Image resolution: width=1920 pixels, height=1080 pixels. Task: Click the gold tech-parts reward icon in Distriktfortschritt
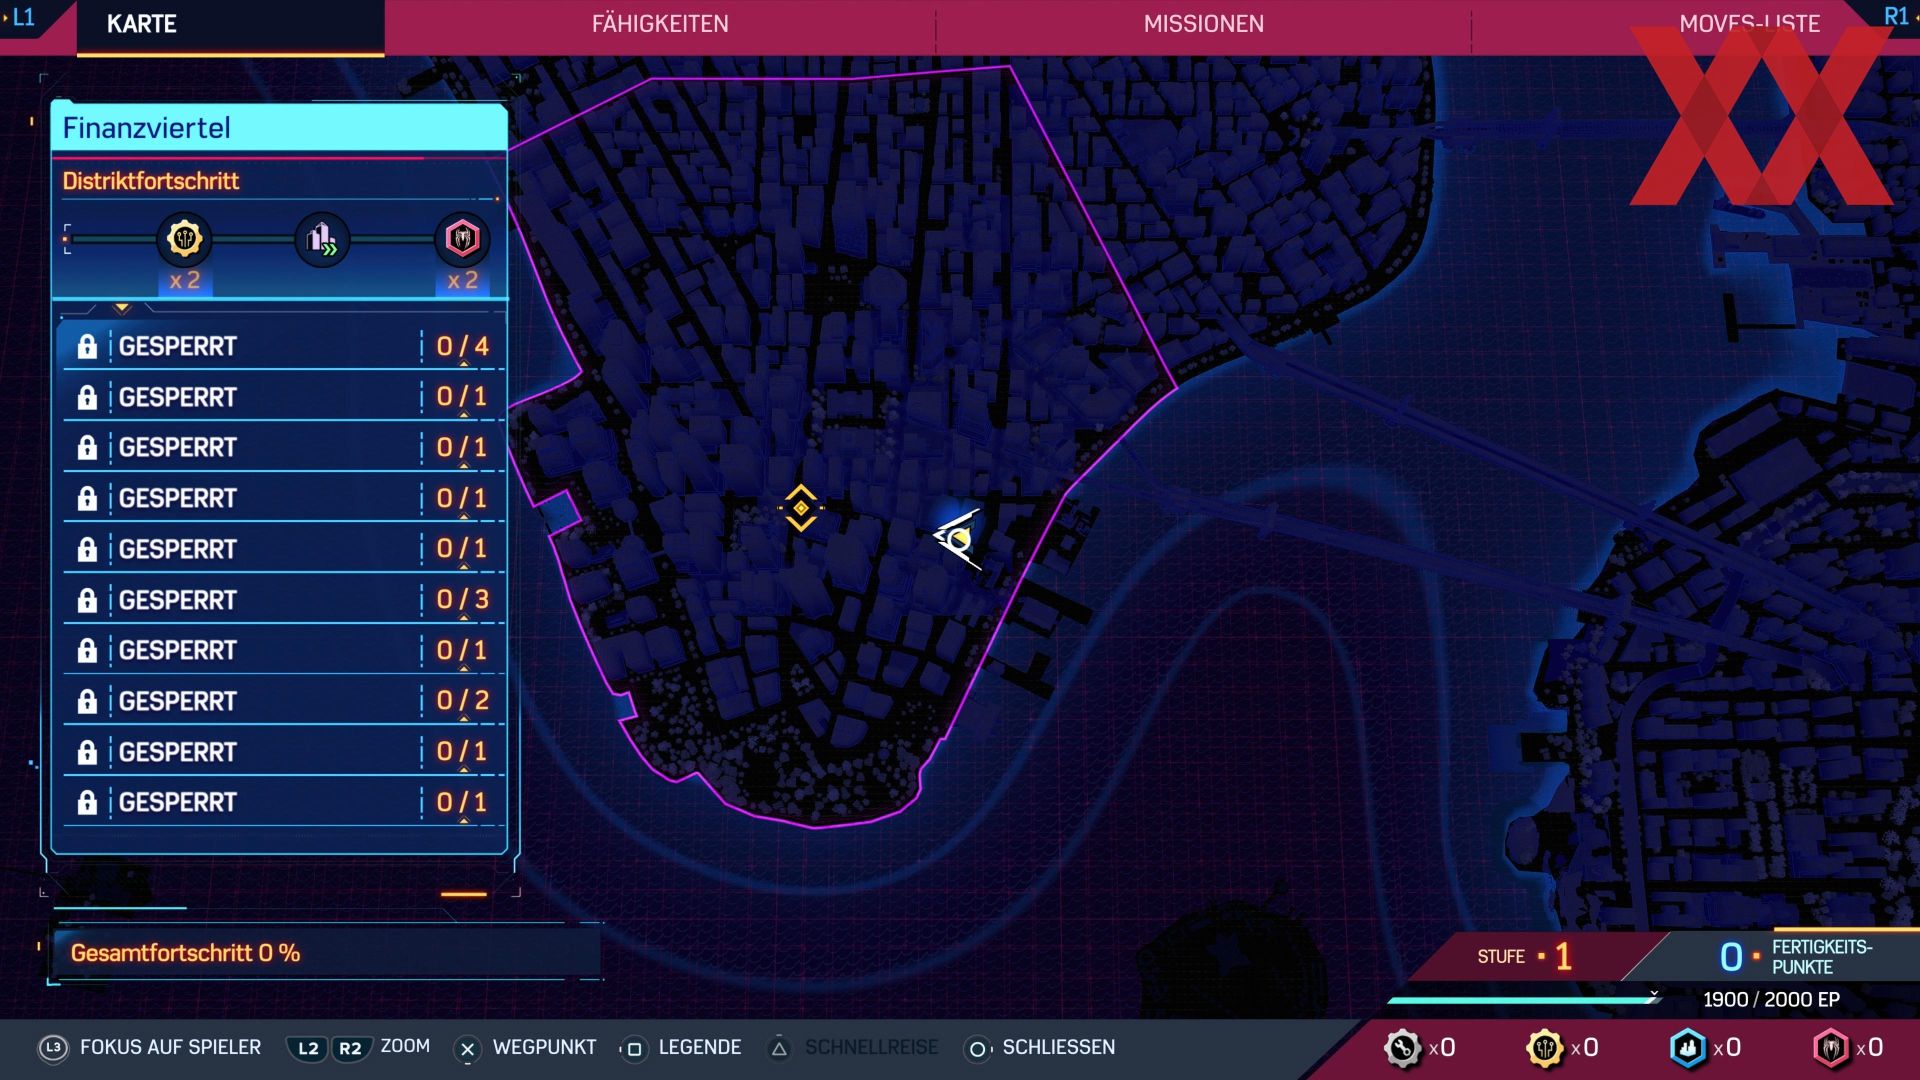pos(185,239)
